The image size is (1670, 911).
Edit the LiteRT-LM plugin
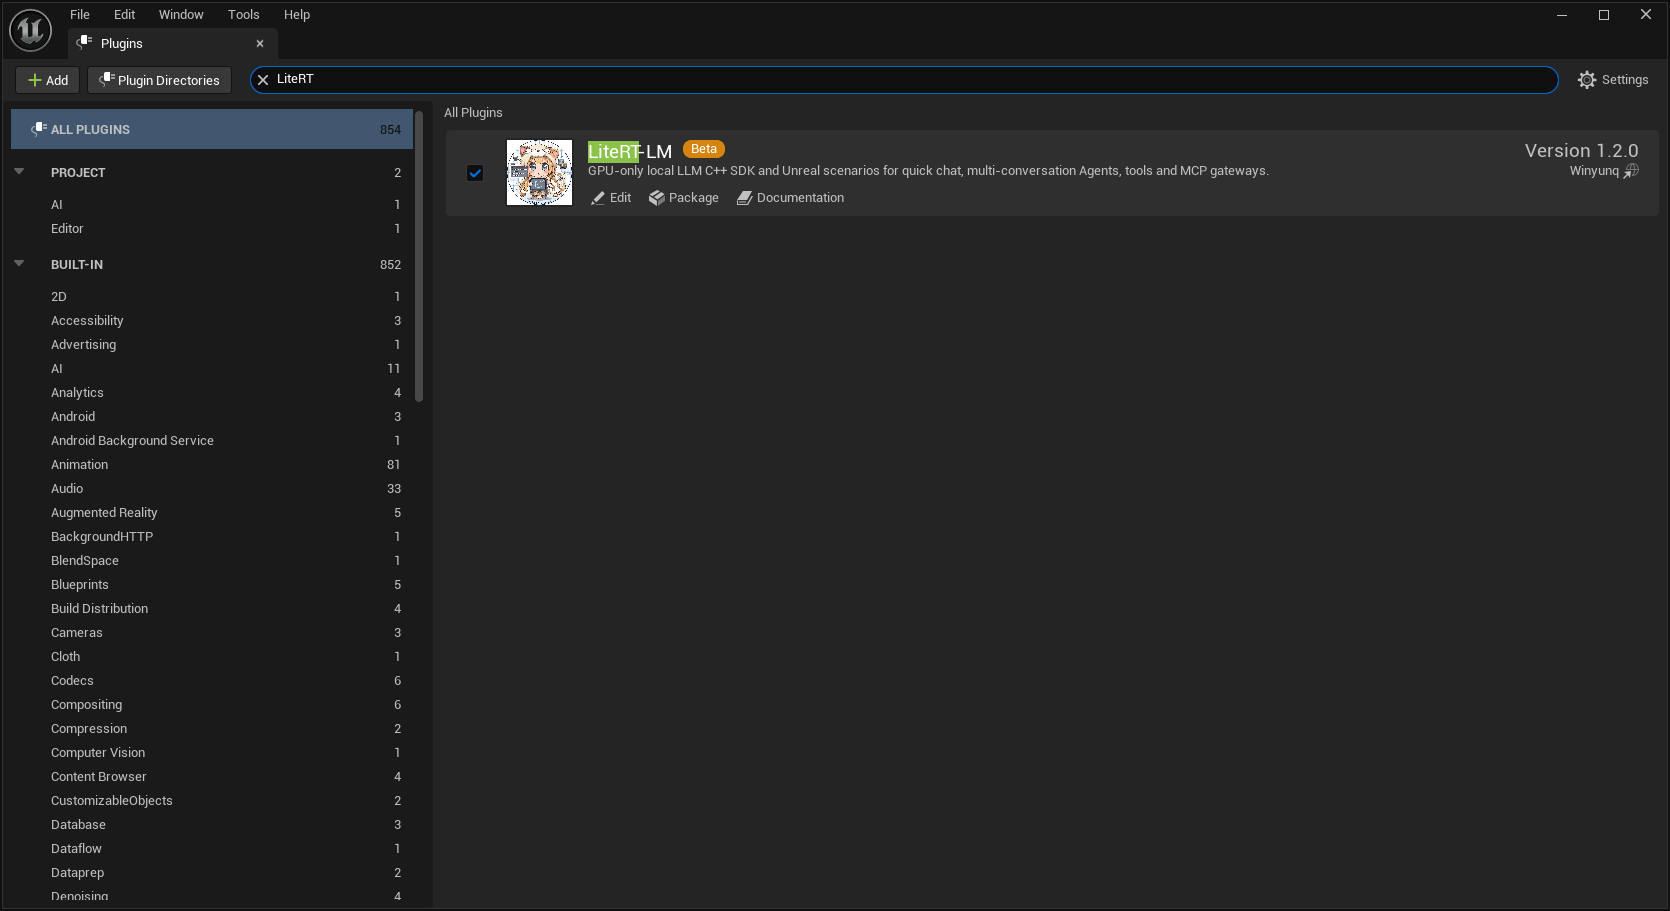pyautogui.click(x=611, y=198)
